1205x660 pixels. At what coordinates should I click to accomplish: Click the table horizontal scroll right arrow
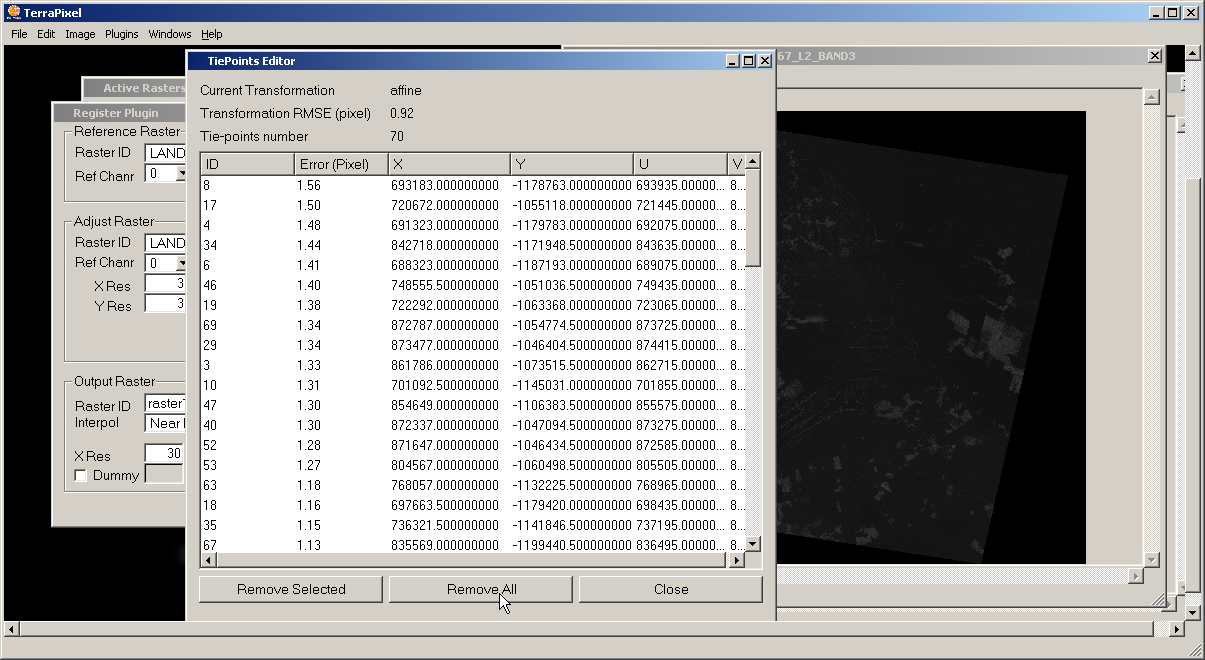(737, 560)
